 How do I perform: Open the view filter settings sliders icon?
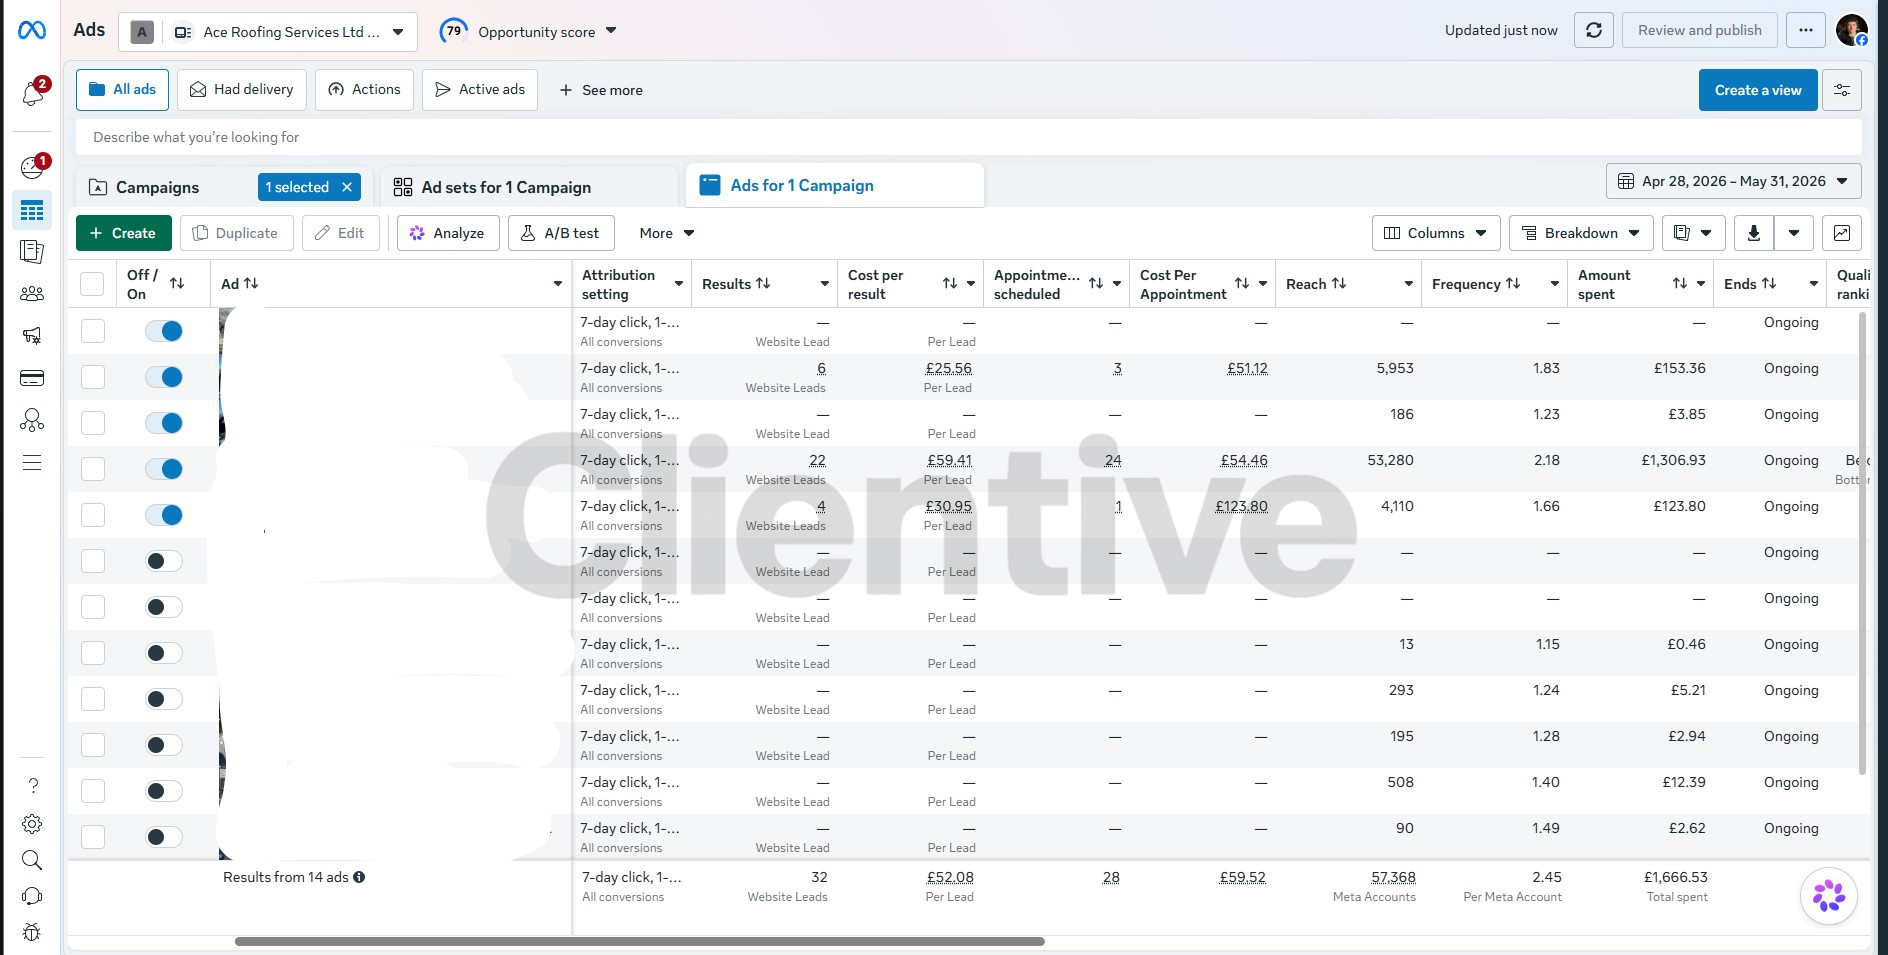1842,90
